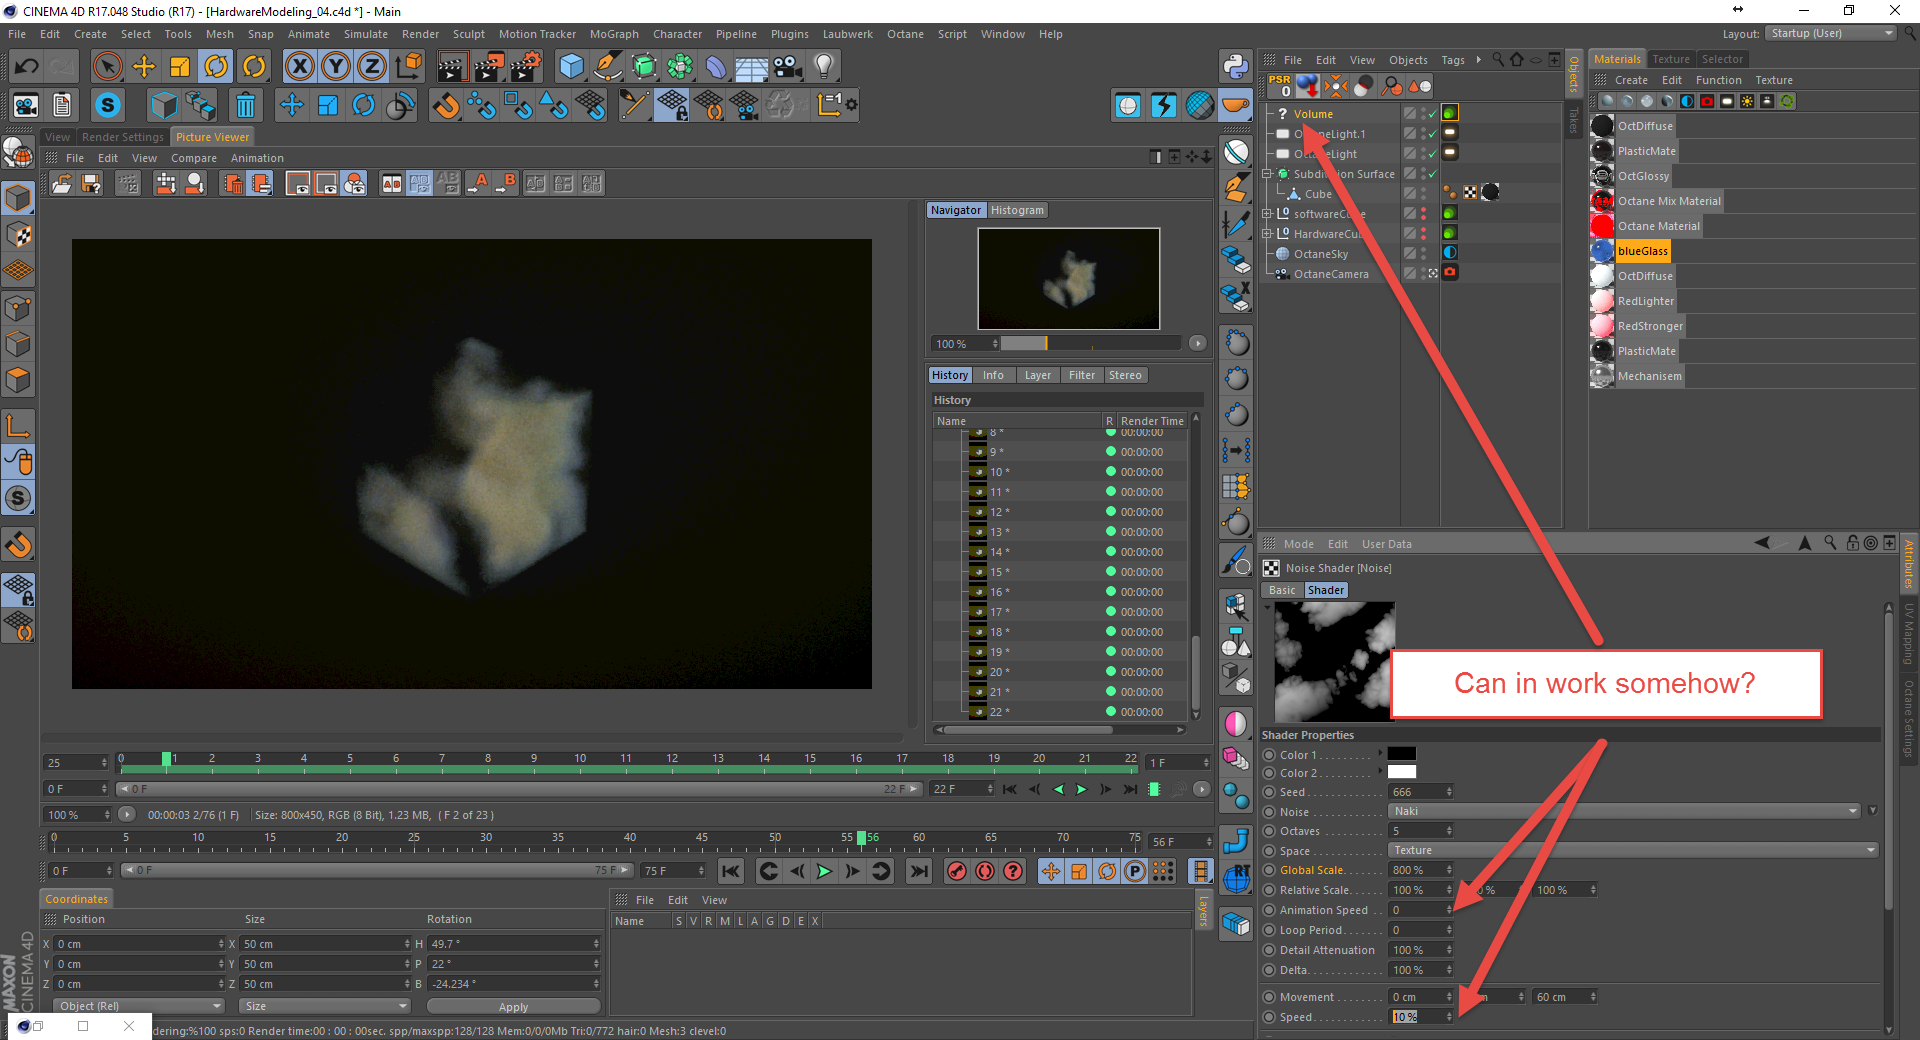Jump to end of main timeline
The height and width of the screenshot is (1040, 1920).
click(919, 871)
